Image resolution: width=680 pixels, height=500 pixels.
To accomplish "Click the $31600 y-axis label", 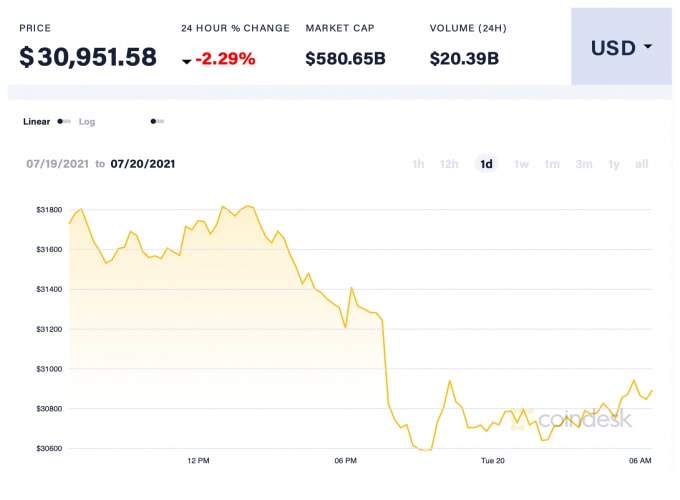I will pos(49,249).
